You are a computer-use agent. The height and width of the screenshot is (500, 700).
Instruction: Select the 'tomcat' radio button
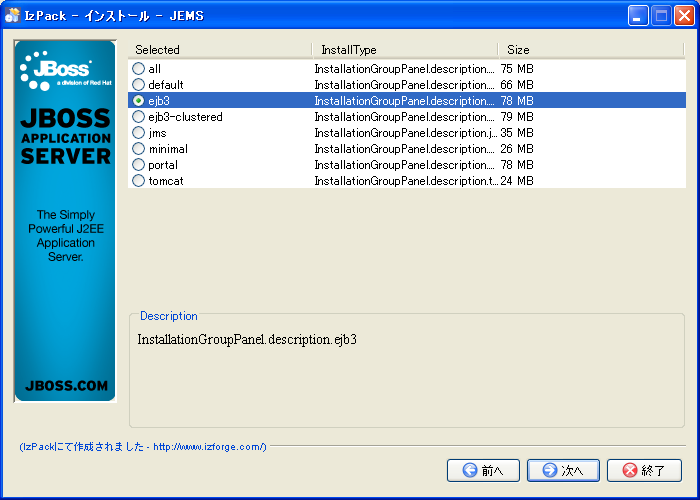coord(138,181)
